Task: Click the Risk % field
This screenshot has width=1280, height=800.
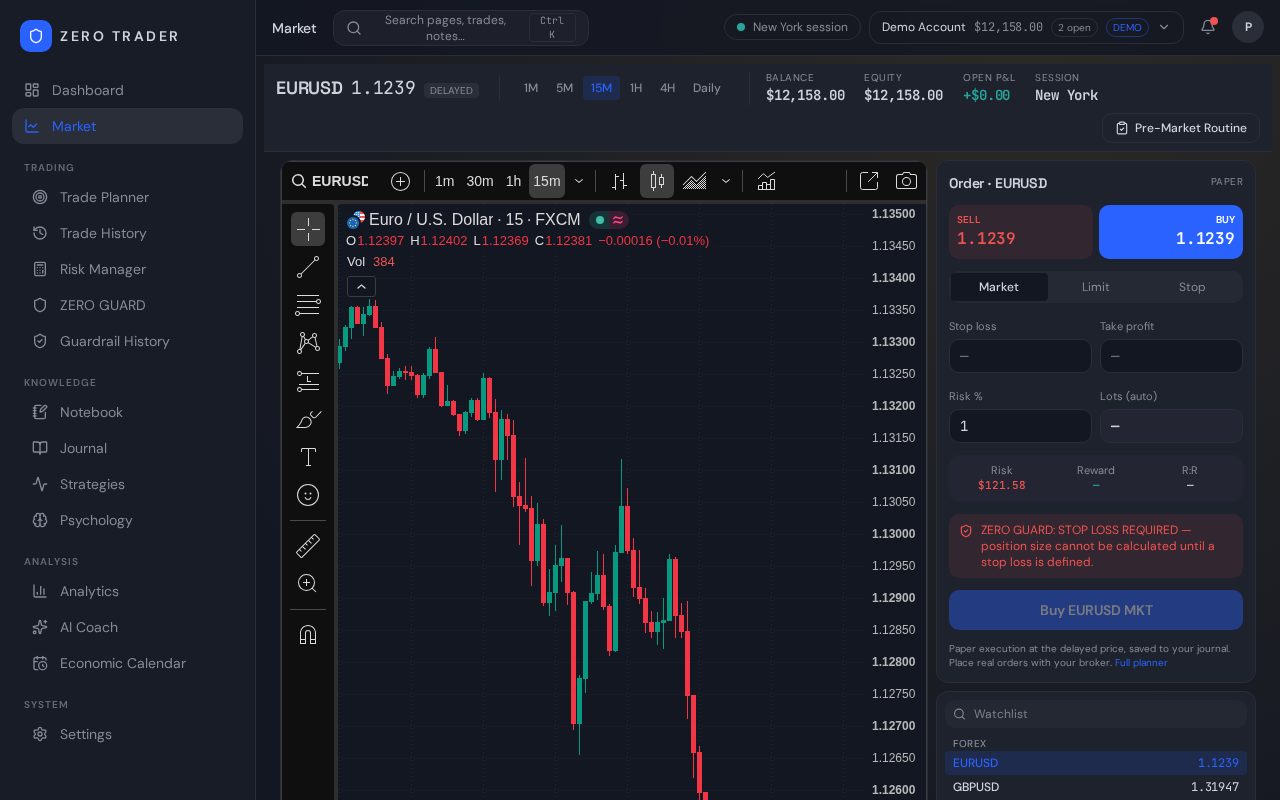Action: pos(1020,426)
